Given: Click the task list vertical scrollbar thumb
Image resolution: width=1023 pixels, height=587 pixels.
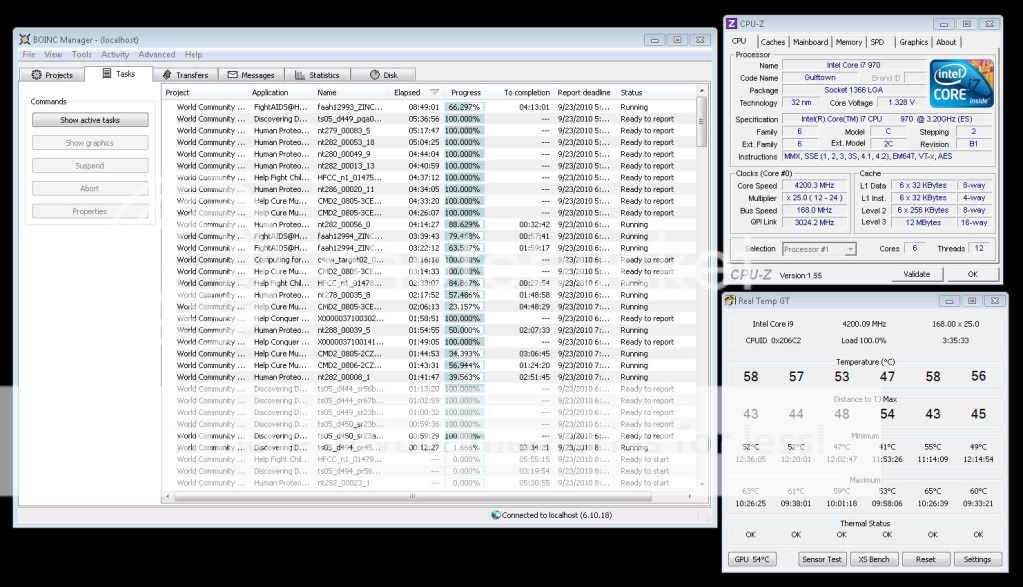Looking at the screenshot, I should click(701, 123).
